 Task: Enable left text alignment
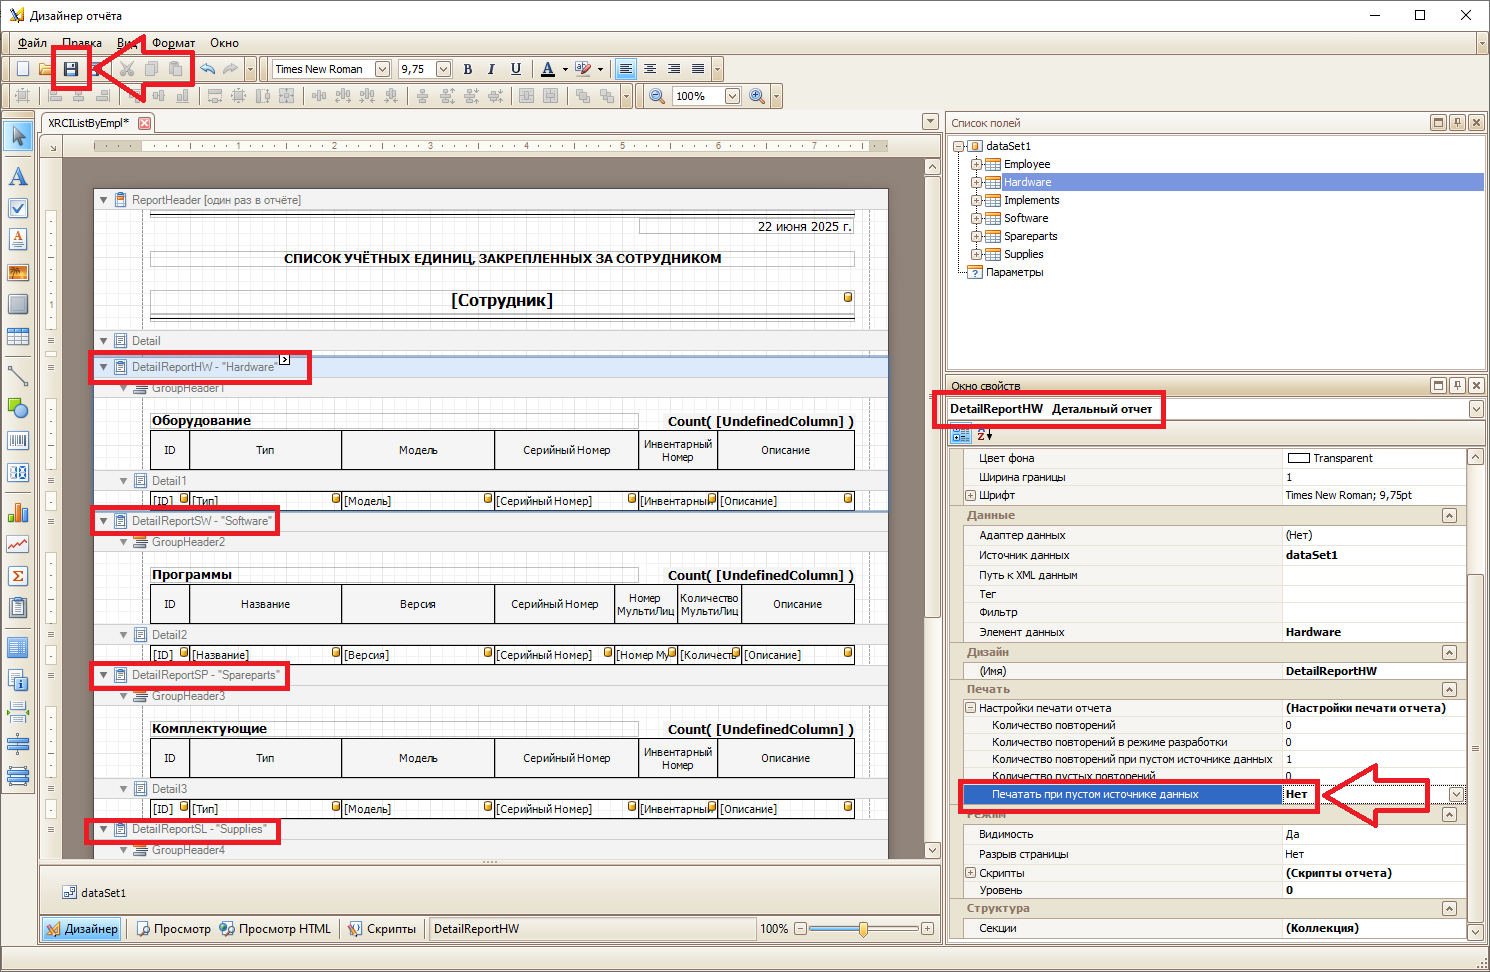click(626, 69)
